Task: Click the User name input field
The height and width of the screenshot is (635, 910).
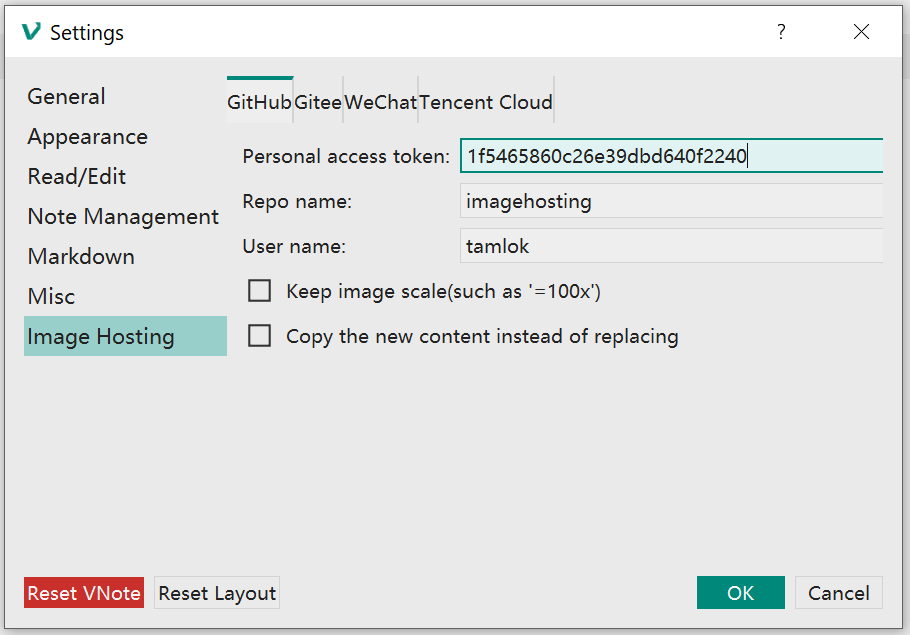Action: [x=671, y=246]
